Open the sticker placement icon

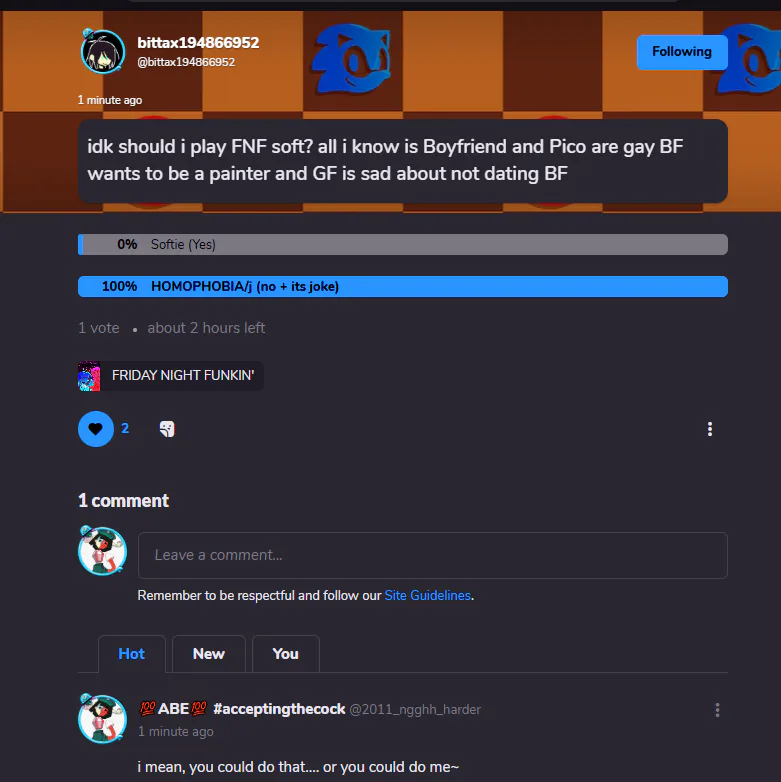167,429
